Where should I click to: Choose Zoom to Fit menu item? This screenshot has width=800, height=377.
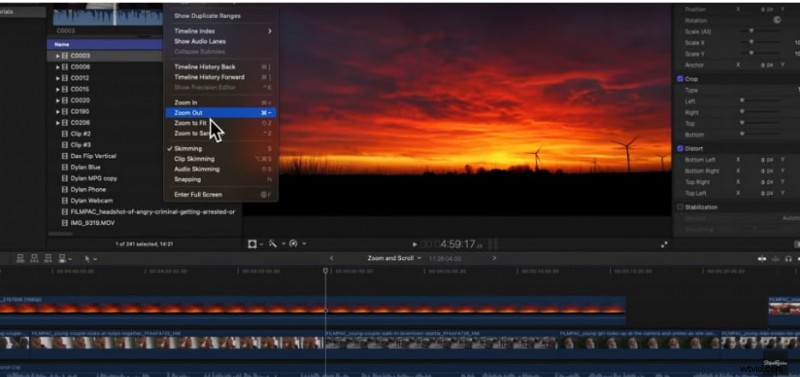click(220, 123)
